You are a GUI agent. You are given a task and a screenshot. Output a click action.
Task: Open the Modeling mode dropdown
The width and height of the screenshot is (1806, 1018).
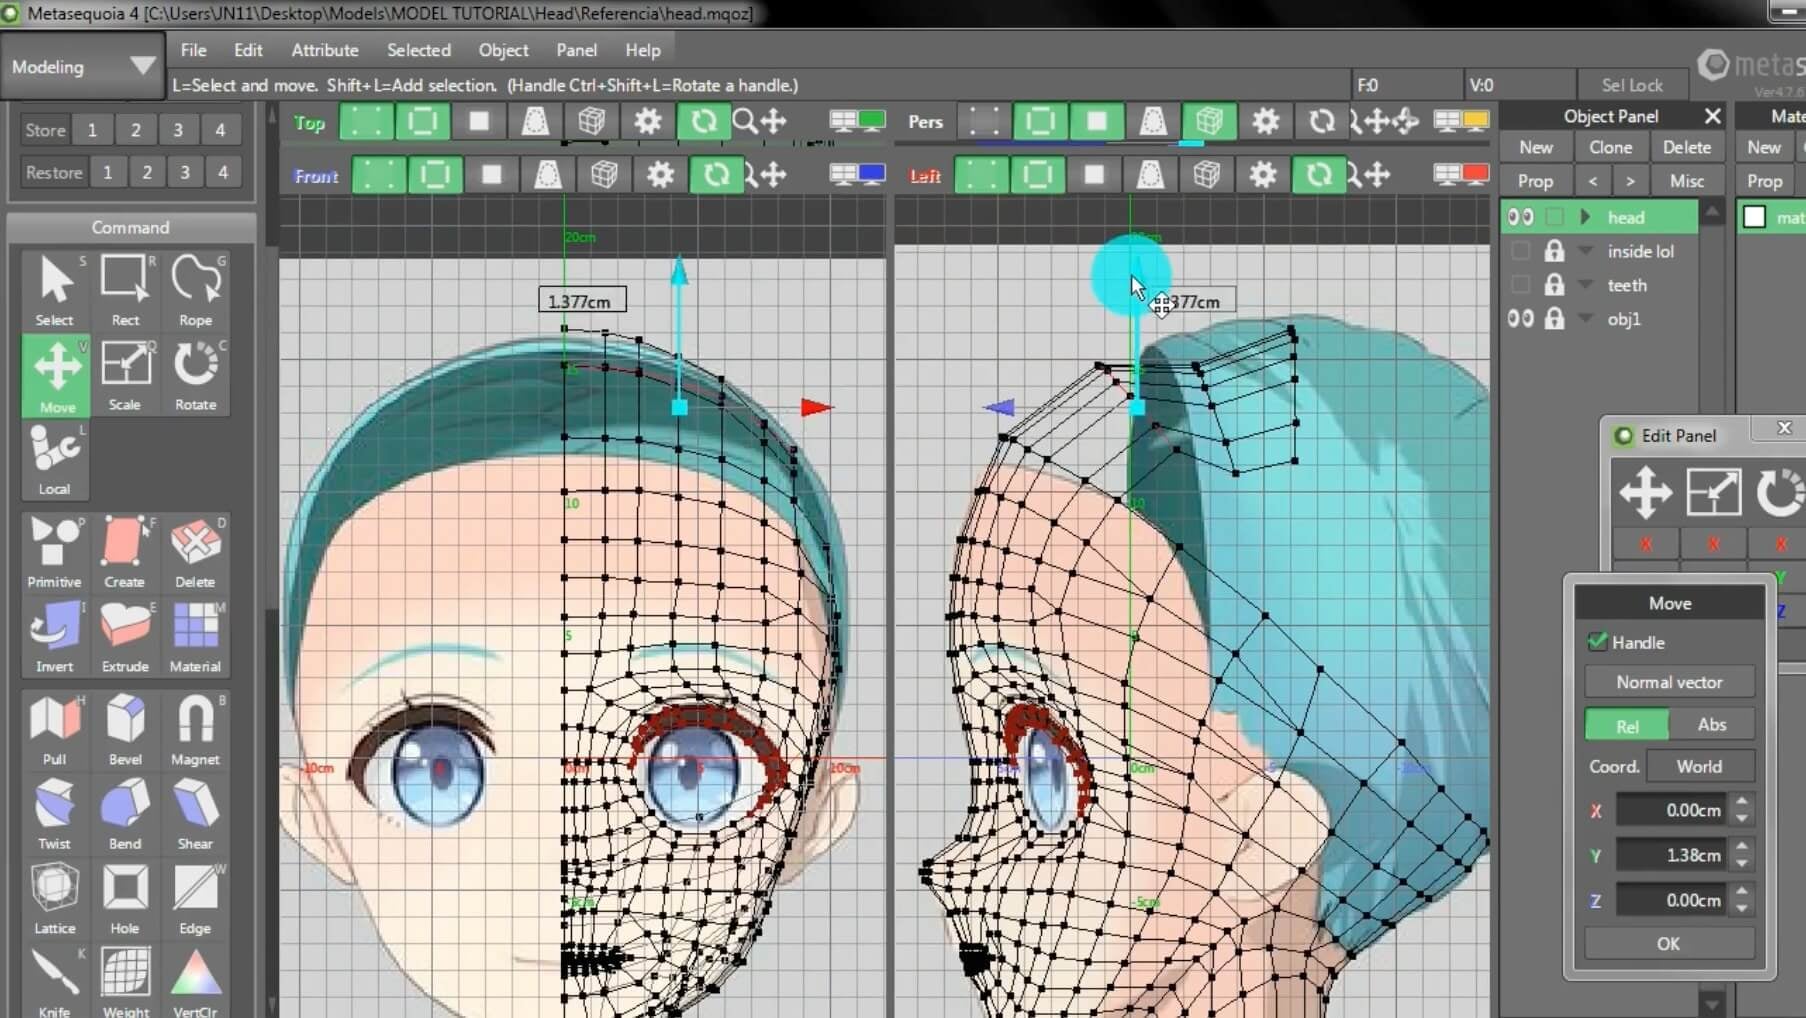82,67
